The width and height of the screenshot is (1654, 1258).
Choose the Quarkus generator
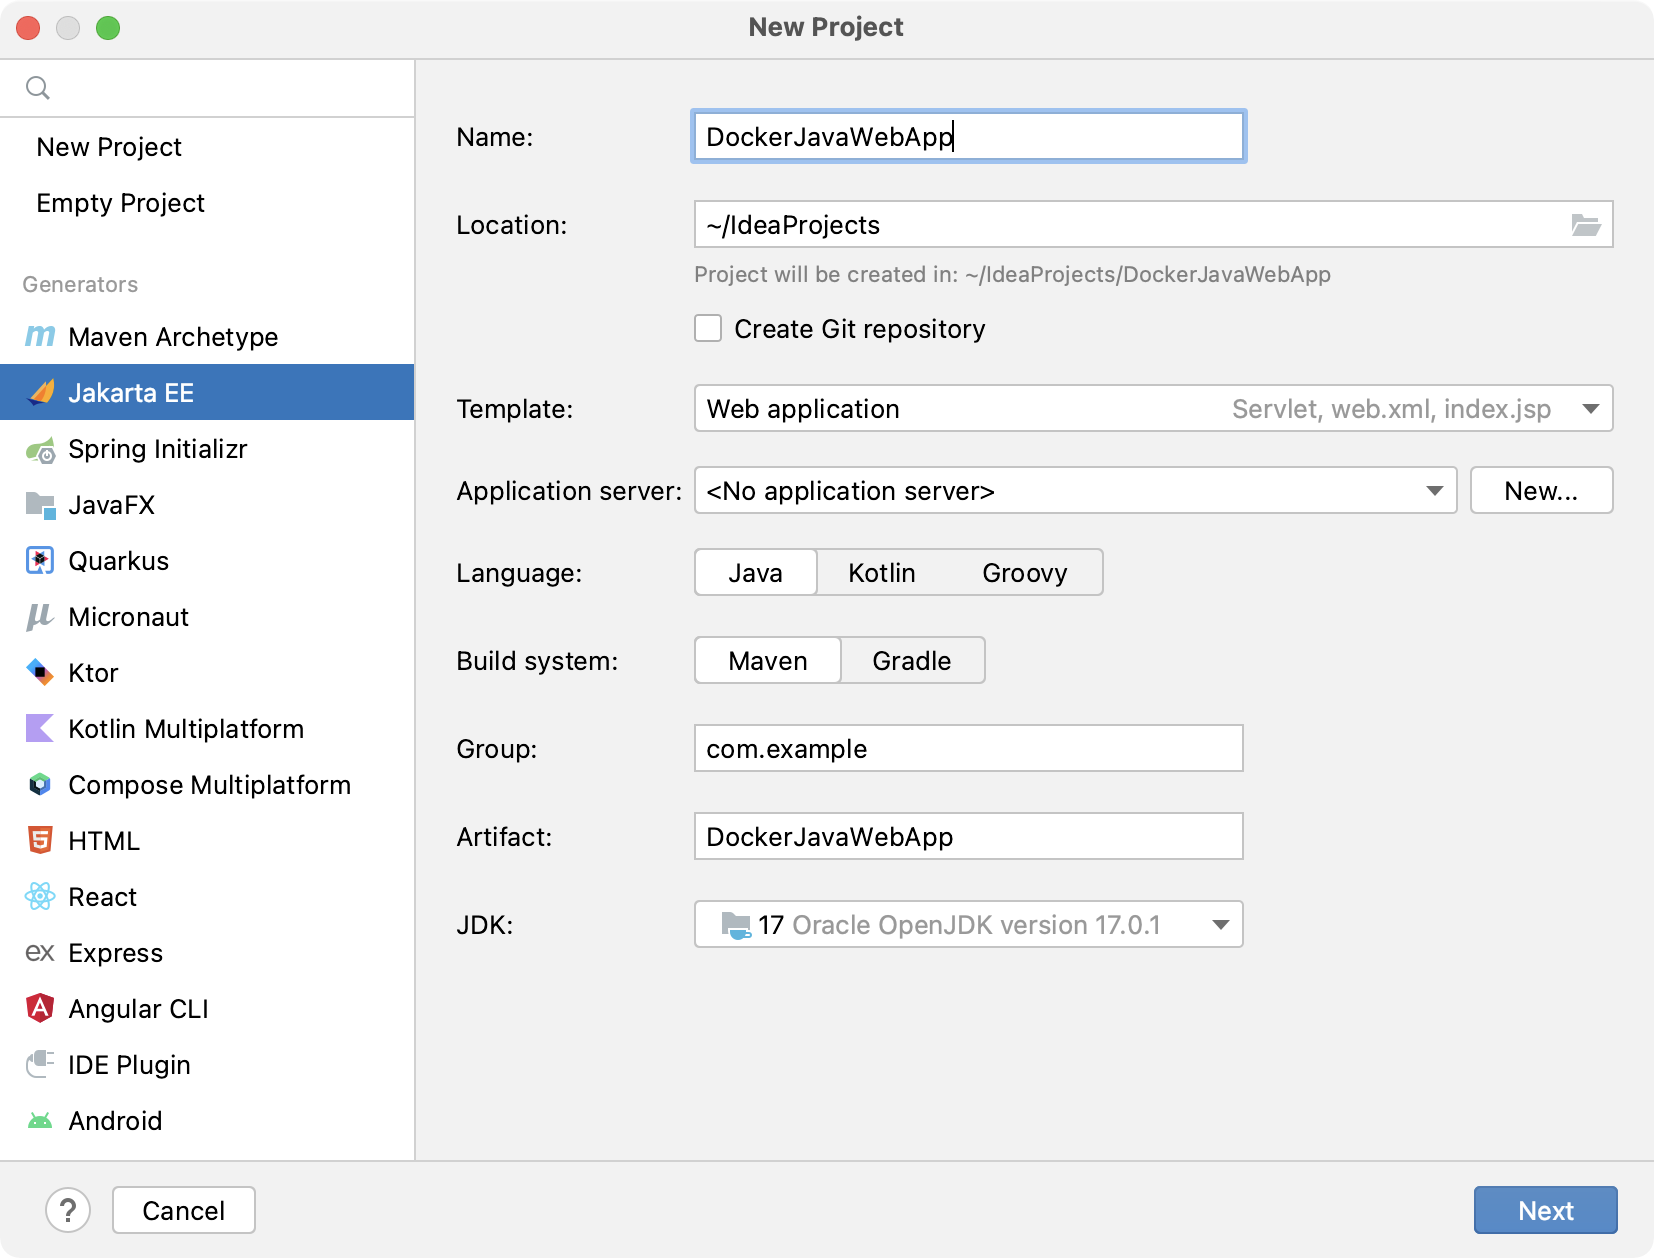[117, 561]
